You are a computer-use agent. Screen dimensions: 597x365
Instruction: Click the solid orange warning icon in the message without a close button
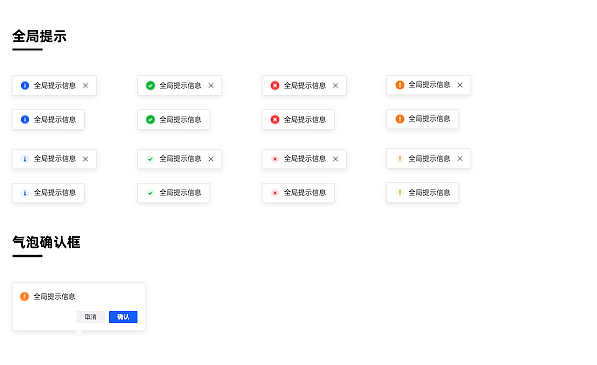(x=400, y=119)
